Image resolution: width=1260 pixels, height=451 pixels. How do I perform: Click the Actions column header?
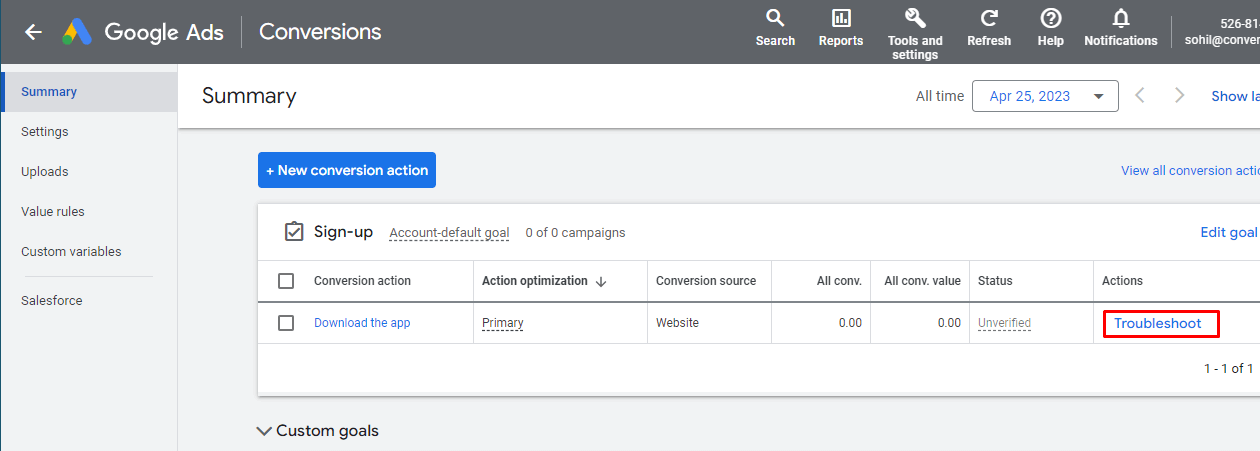[x=1122, y=281]
